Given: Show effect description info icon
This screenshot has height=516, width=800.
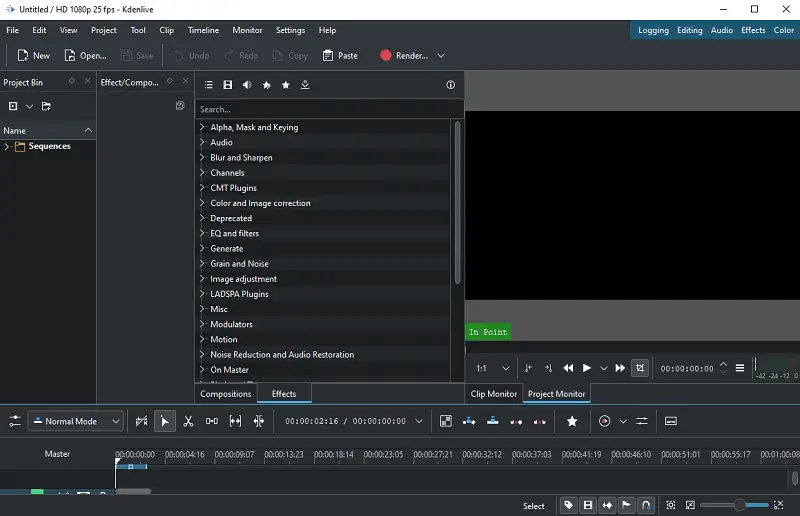Looking at the screenshot, I should (x=451, y=85).
